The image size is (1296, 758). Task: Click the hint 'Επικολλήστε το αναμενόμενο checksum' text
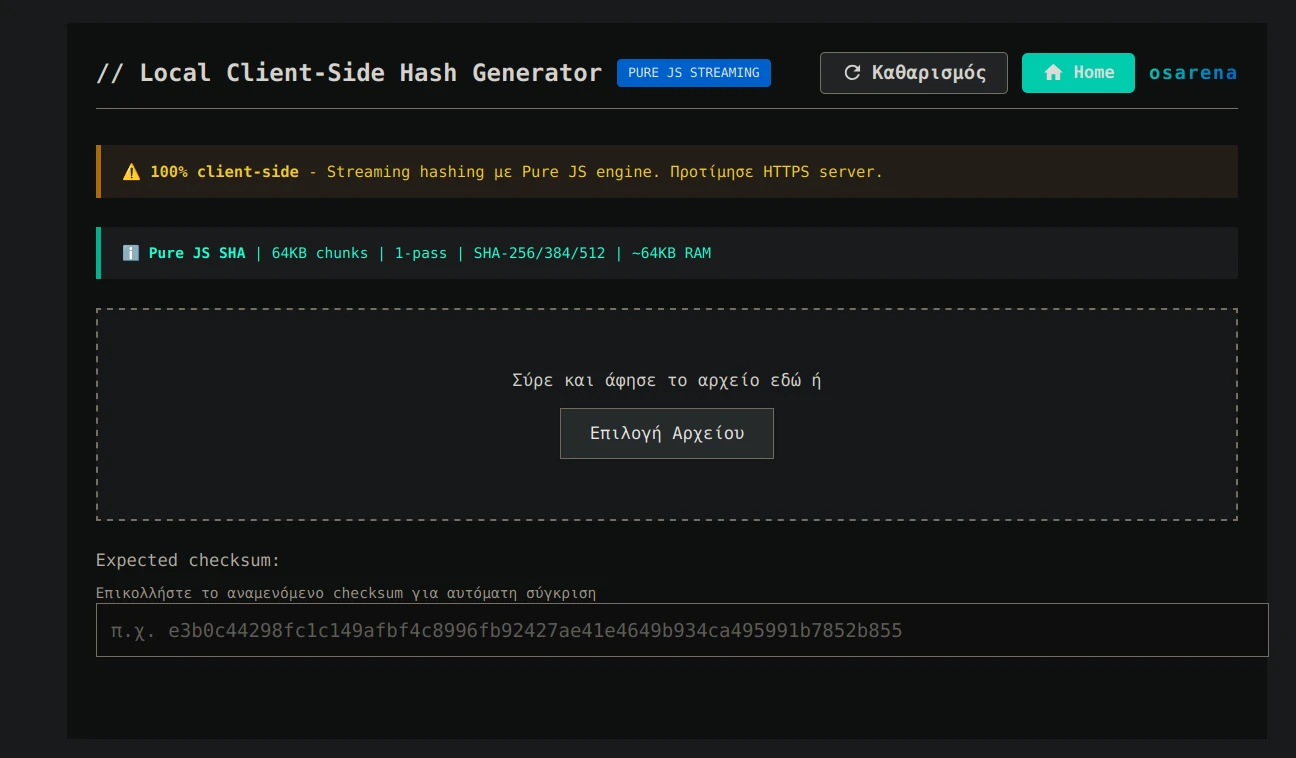point(346,593)
